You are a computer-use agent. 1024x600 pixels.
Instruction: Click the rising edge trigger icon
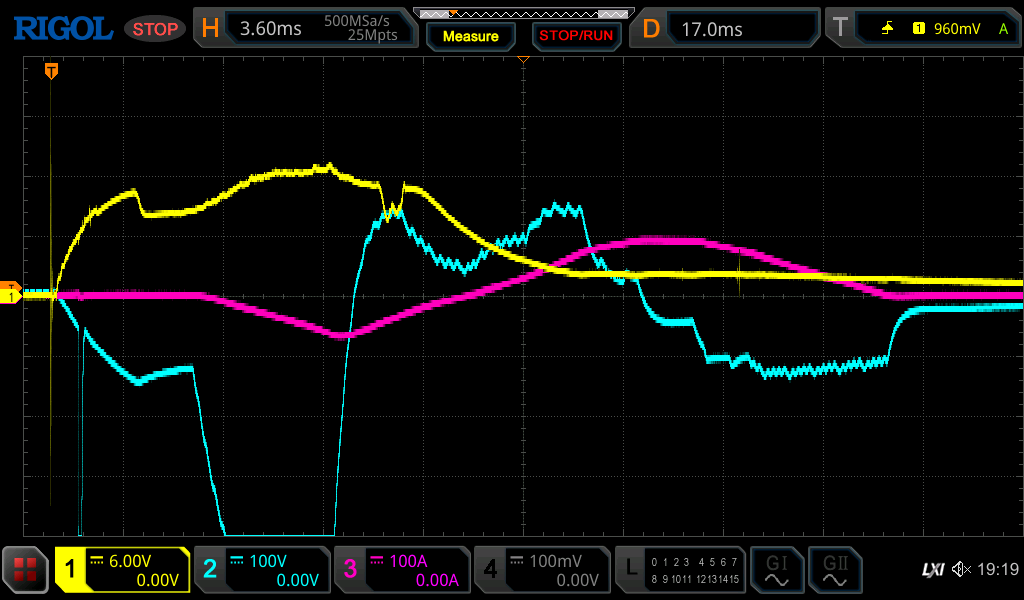click(887, 29)
